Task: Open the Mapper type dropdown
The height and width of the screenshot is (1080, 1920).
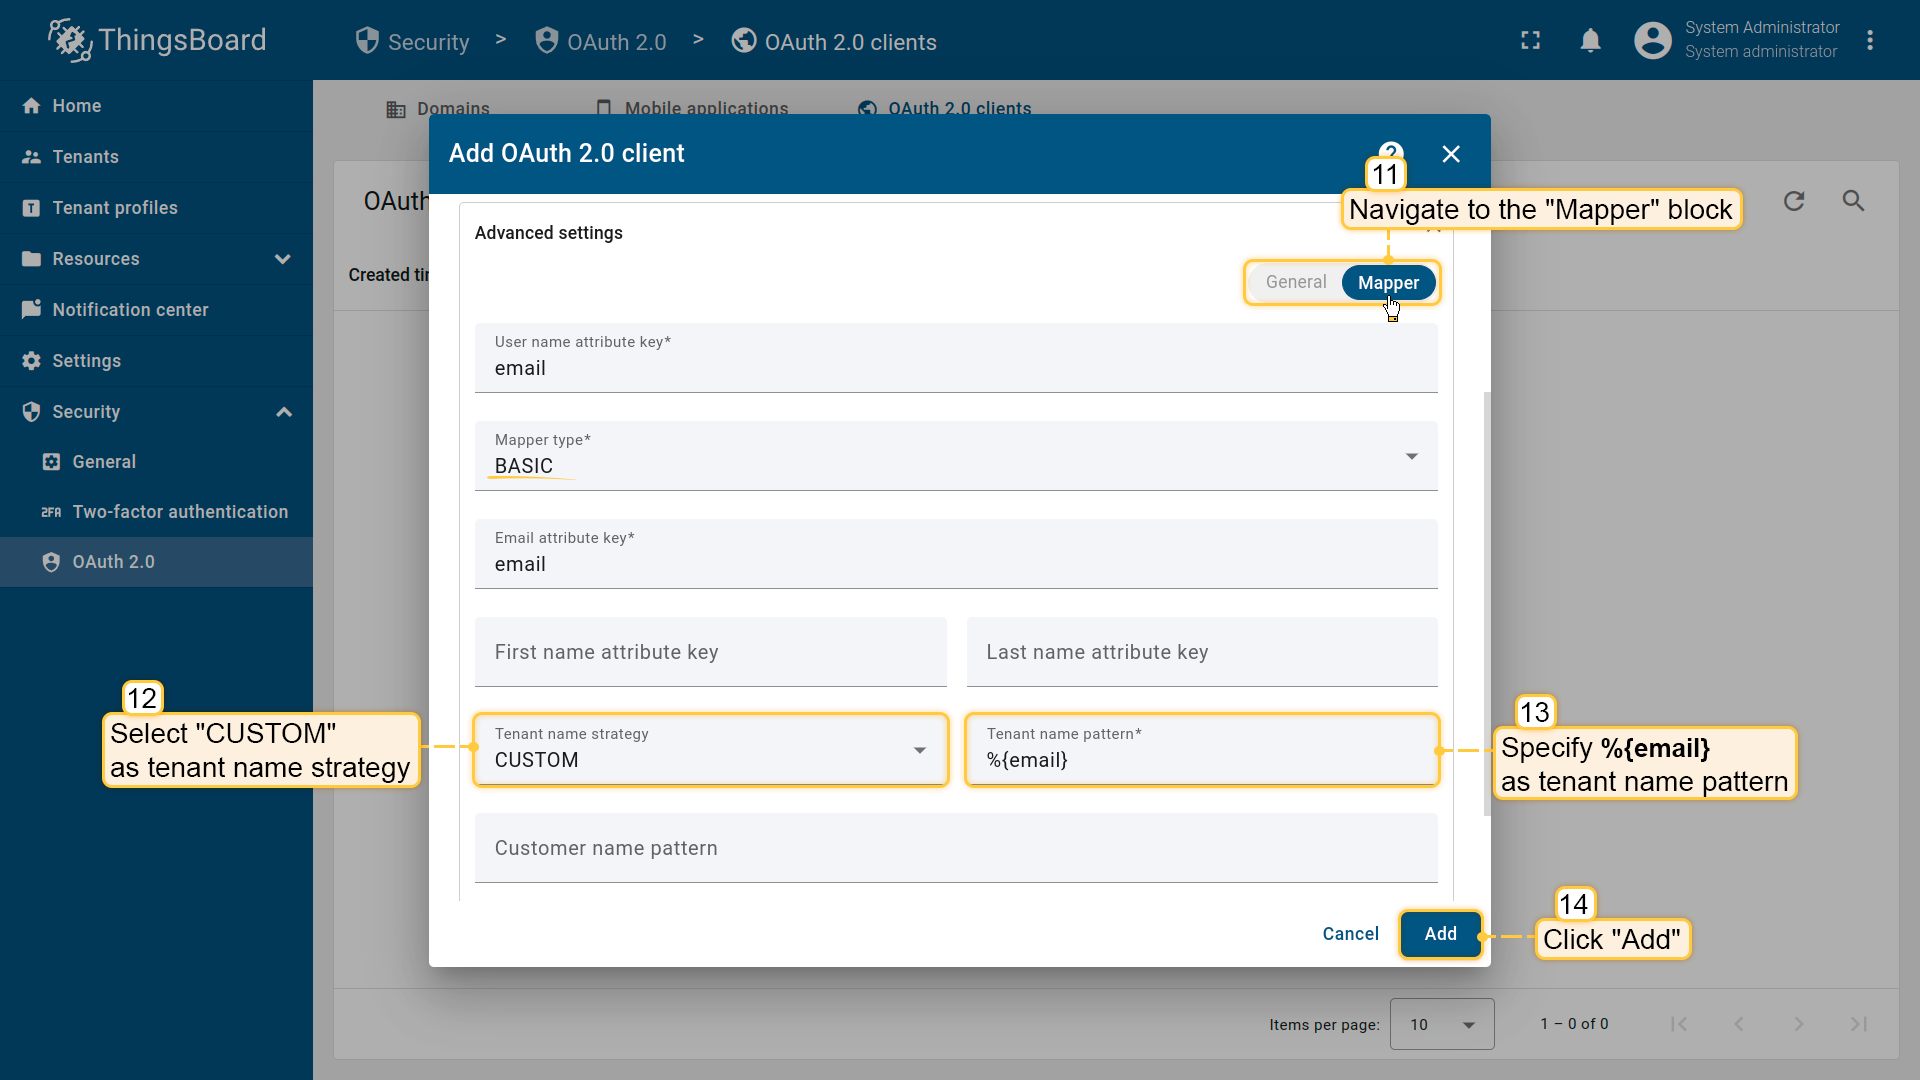Action: 955,456
